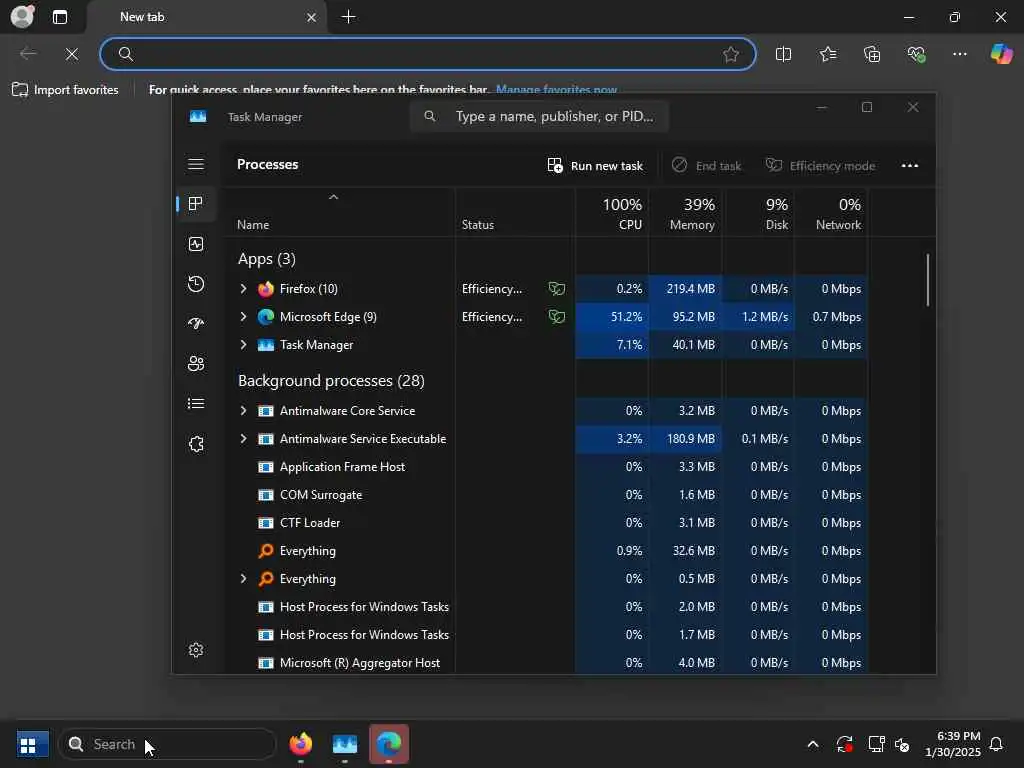Select Application Frame Host row
Screen dimensions: 1024x768
tap(547, 467)
